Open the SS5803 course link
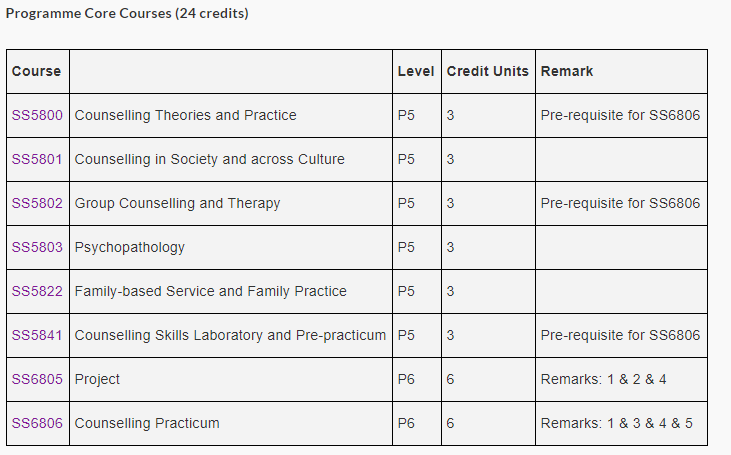731x455 pixels. click(x=37, y=247)
